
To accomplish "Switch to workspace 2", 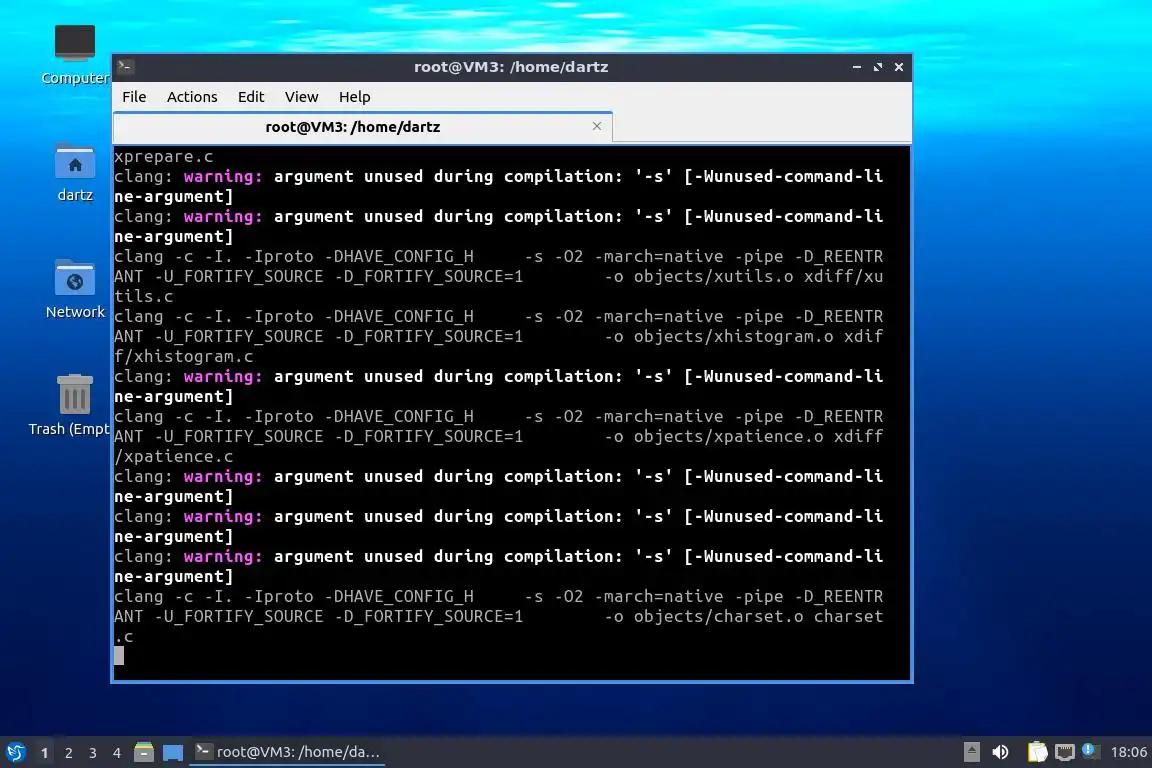I will coord(68,753).
